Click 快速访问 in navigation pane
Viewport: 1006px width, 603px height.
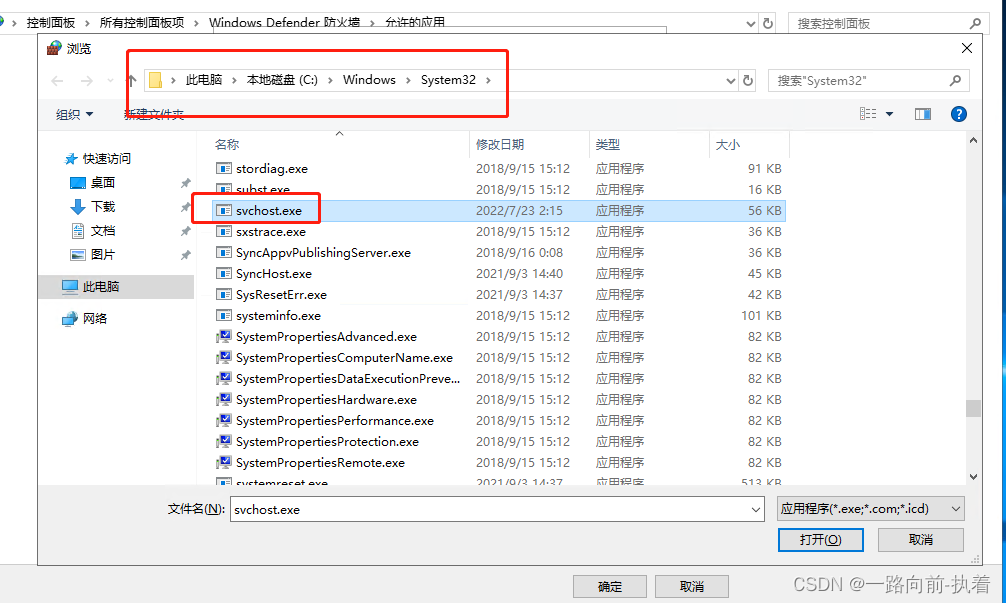(x=107, y=158)
